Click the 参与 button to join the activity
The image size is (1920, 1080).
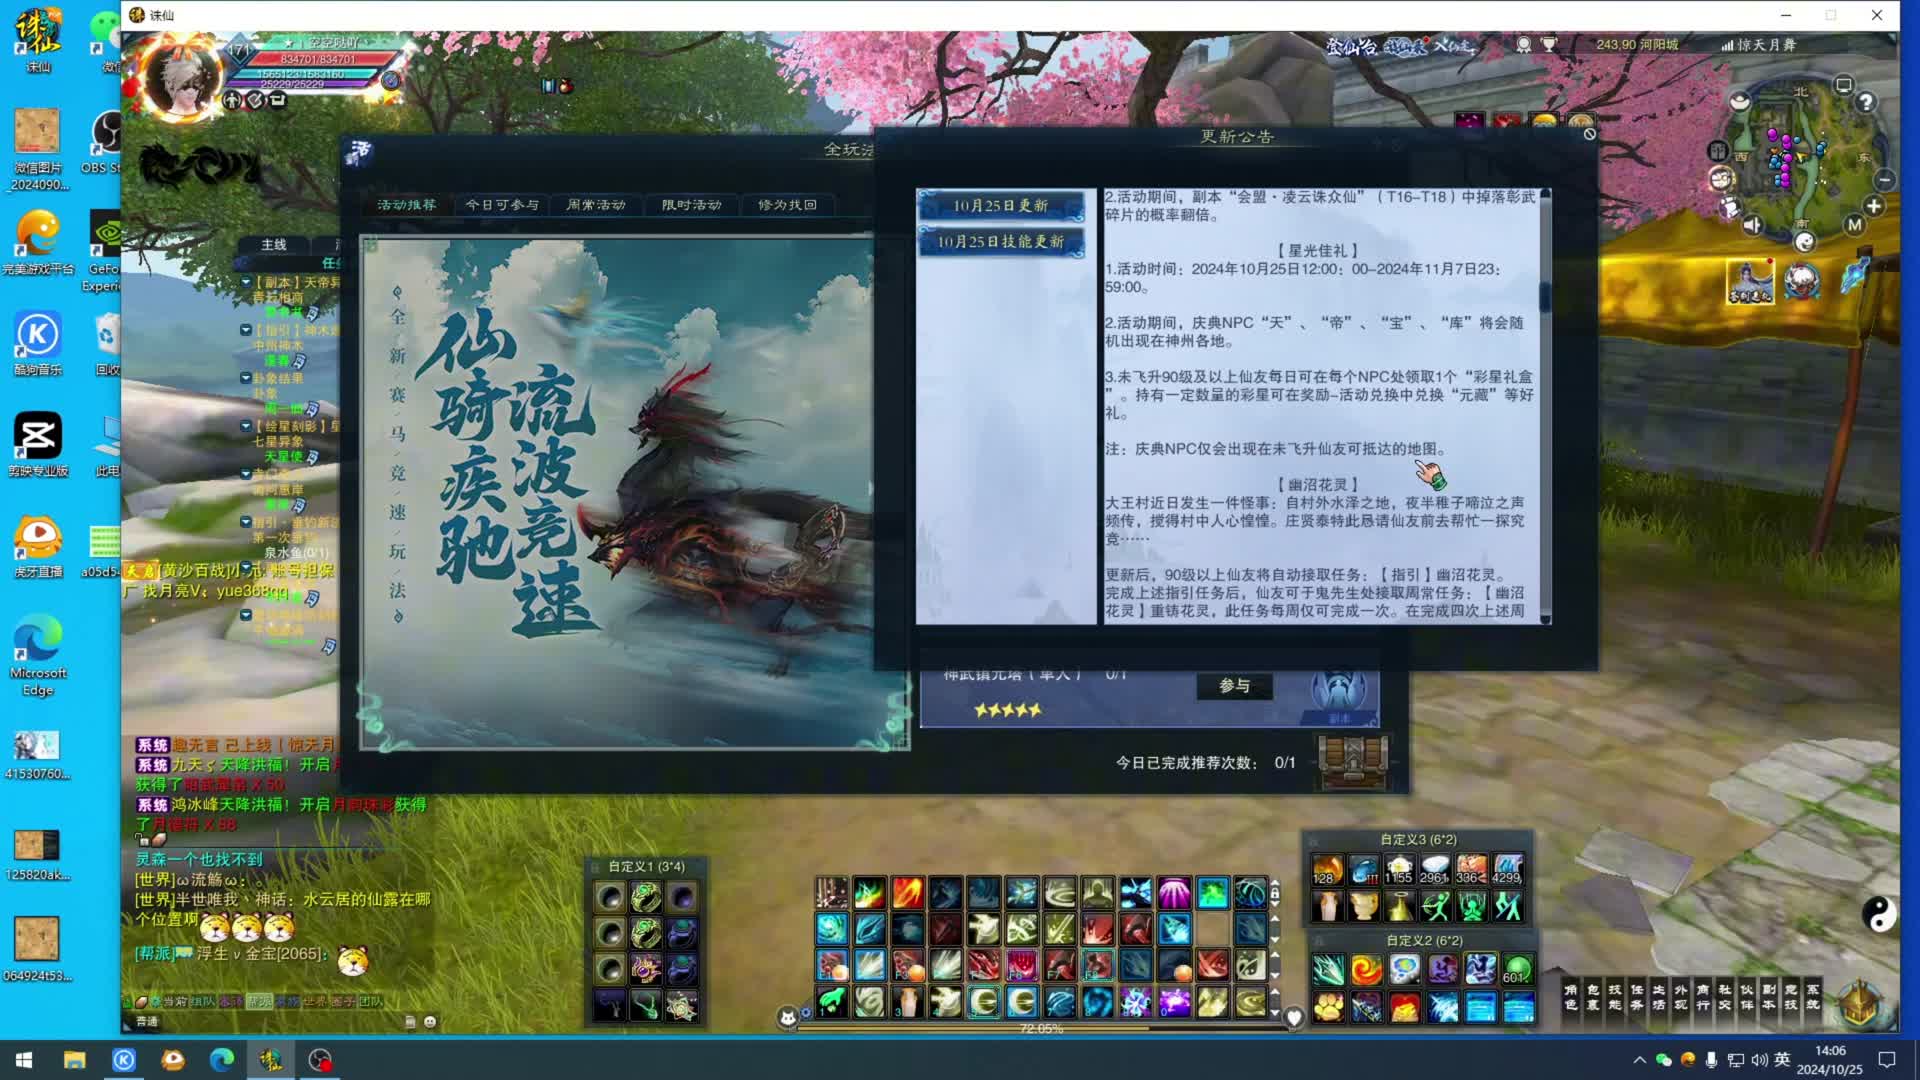pos(1234,686)
